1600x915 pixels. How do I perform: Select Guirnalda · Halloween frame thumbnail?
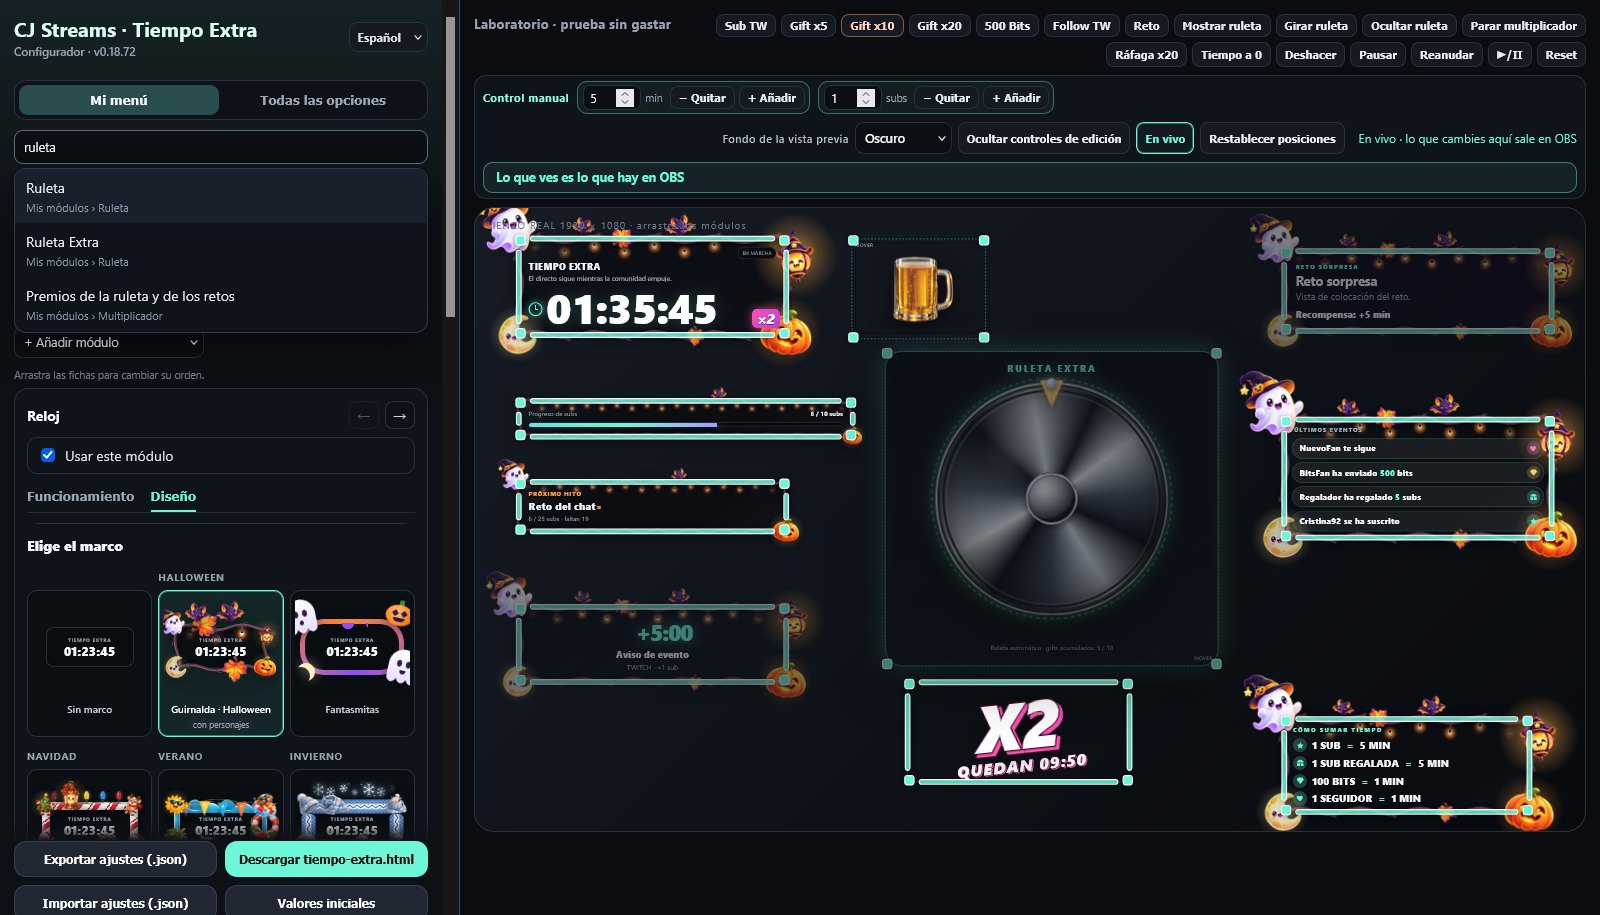(x=220, y=663)
